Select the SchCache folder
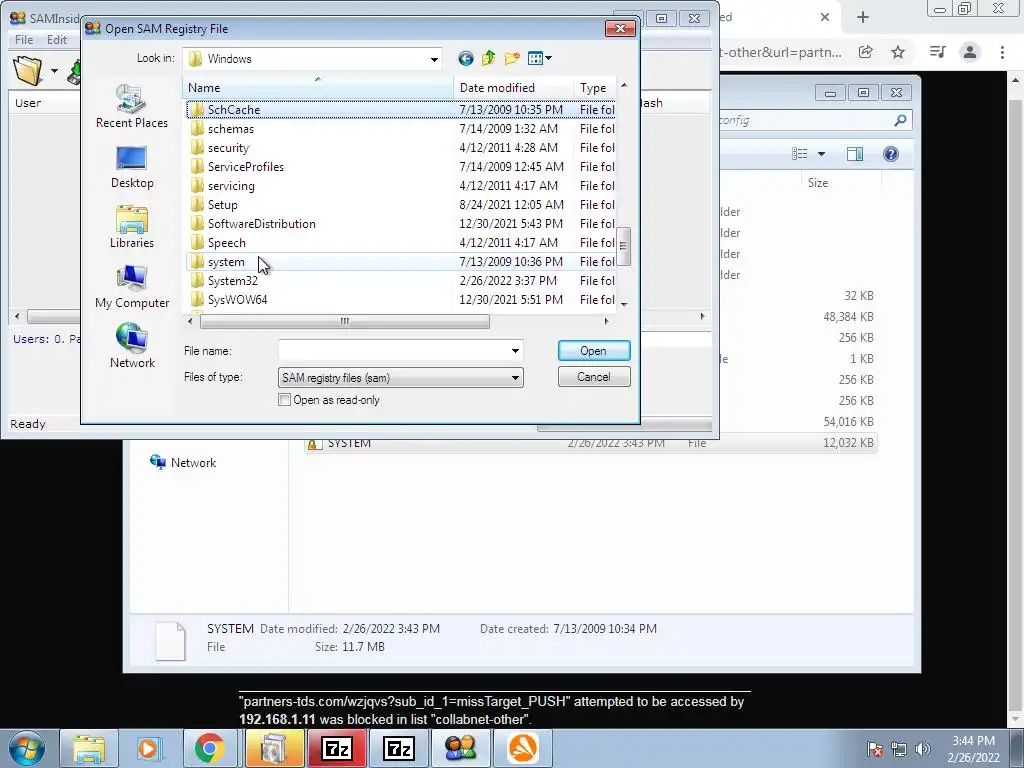This screenshot has width=1024, height=768. coord(400,110)
